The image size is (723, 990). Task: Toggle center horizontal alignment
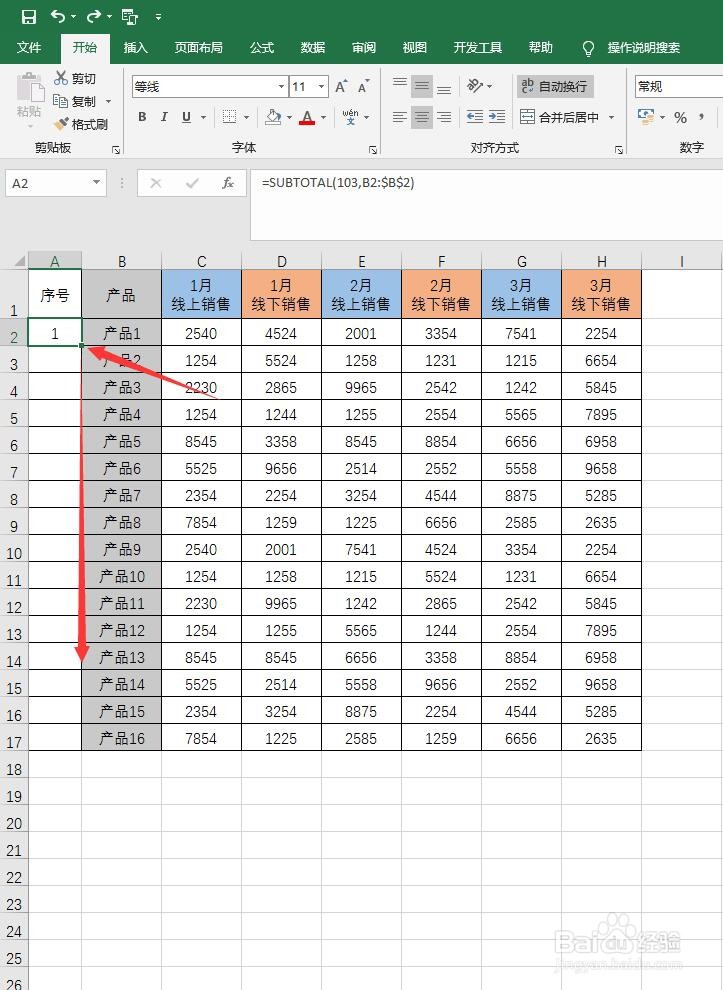422,117
